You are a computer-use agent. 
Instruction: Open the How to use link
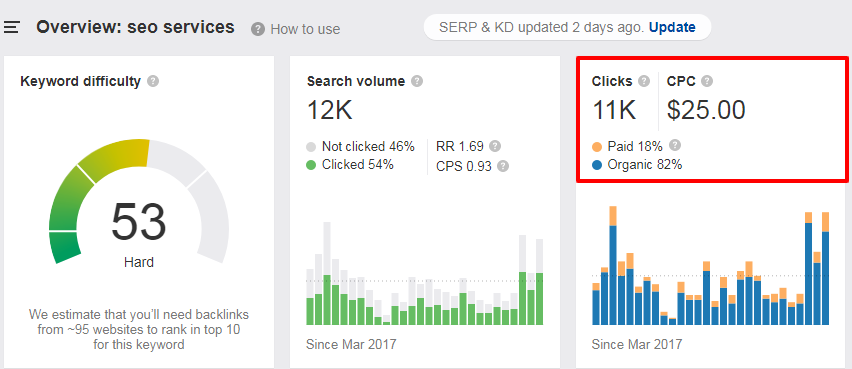[305, 29]
